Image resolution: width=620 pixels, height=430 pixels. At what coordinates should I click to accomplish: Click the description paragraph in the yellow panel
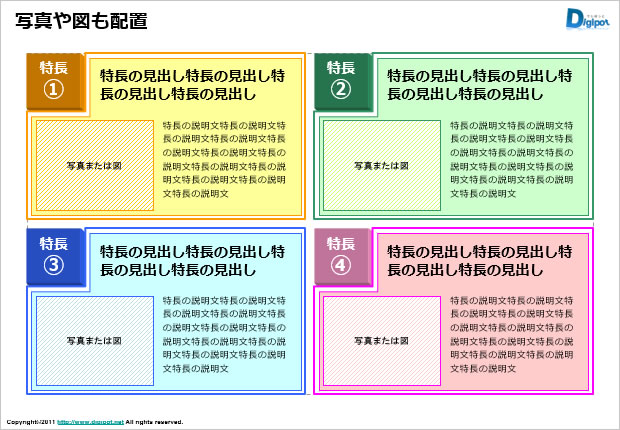pyautogui.click(x=223, y=159)
